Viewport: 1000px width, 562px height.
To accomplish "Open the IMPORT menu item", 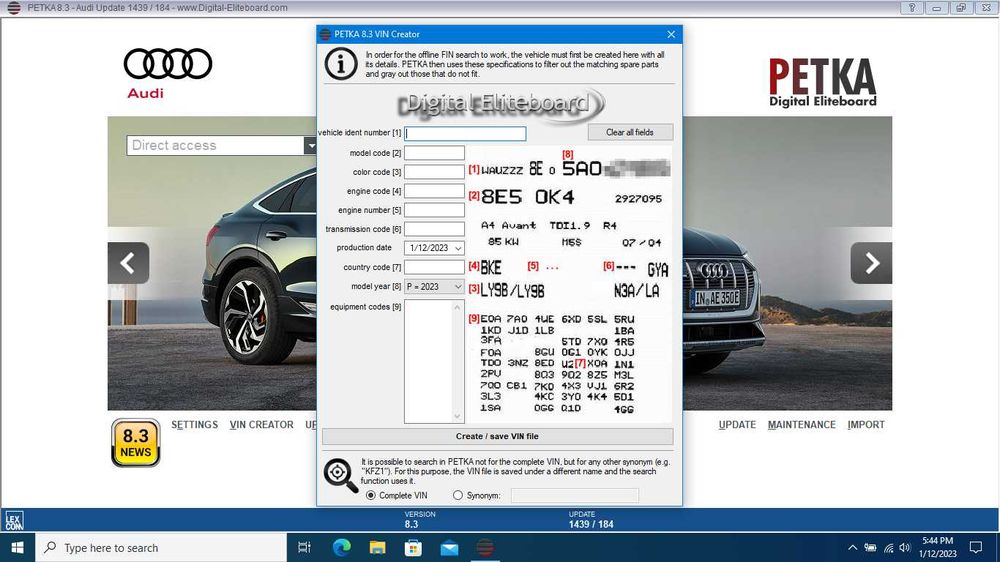I will tap(866, 425).
